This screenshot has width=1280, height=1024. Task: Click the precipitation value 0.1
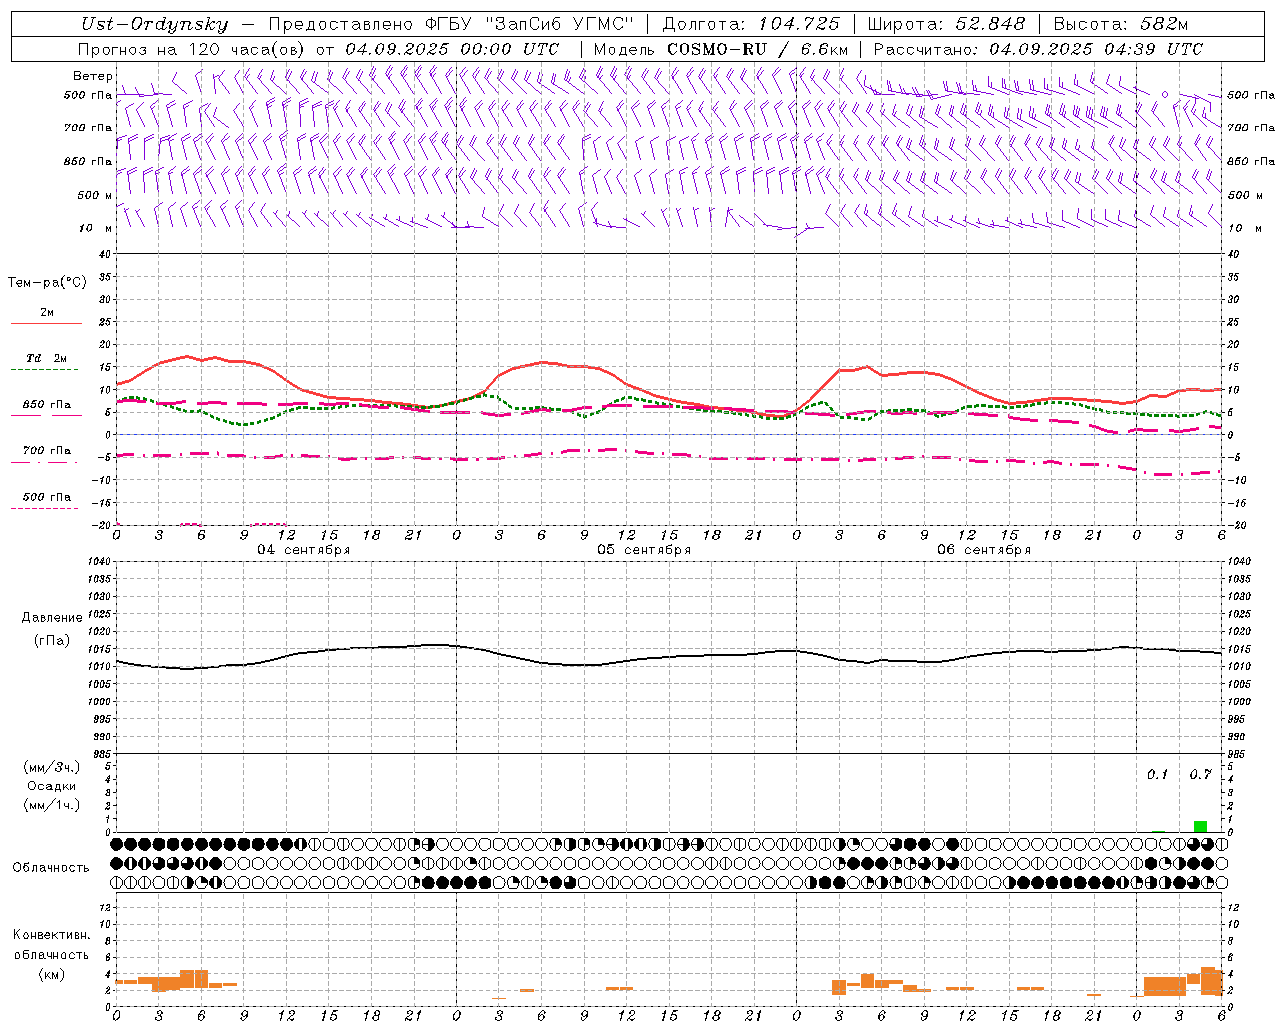click(1157, 774)
